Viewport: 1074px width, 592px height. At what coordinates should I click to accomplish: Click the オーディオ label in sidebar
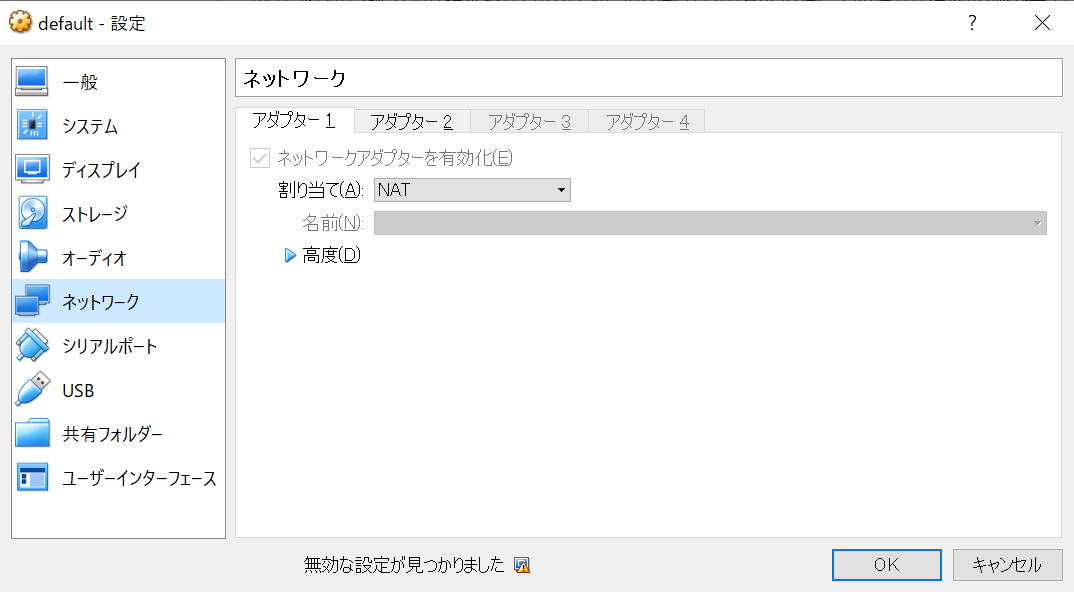tap(94, 258)
